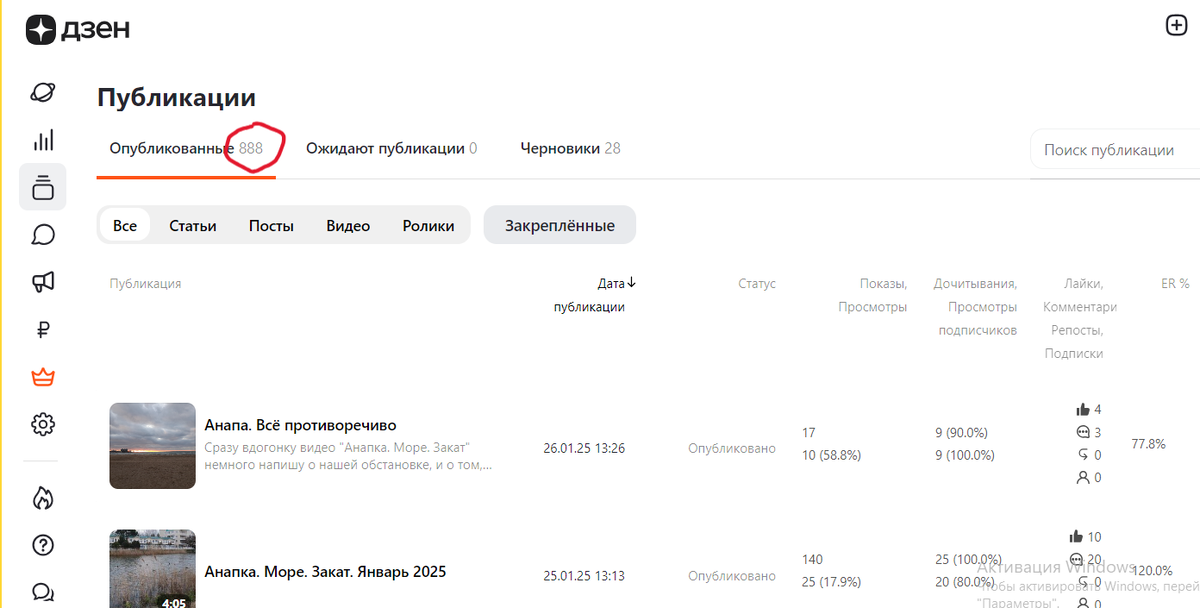Click the likes thumb icon in Январь 2025 row
This screenshot has height=608, width=1200.
(x=1076, y=537)
